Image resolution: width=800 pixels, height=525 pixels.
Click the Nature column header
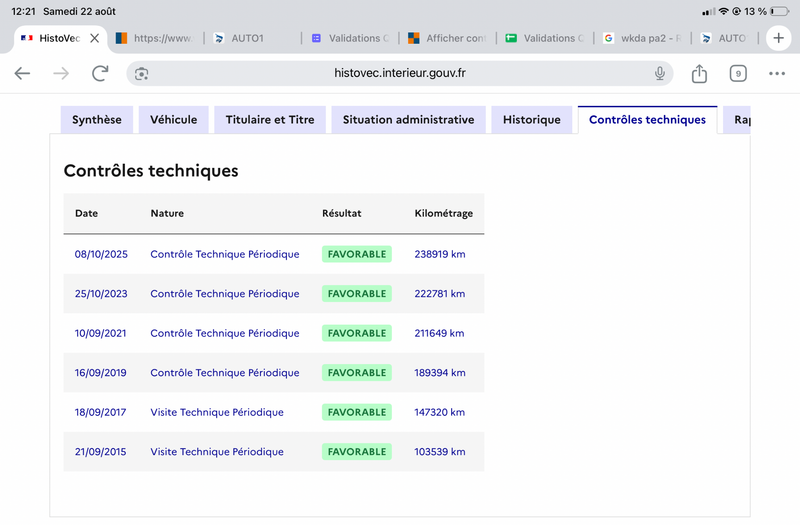coord(167,213)
